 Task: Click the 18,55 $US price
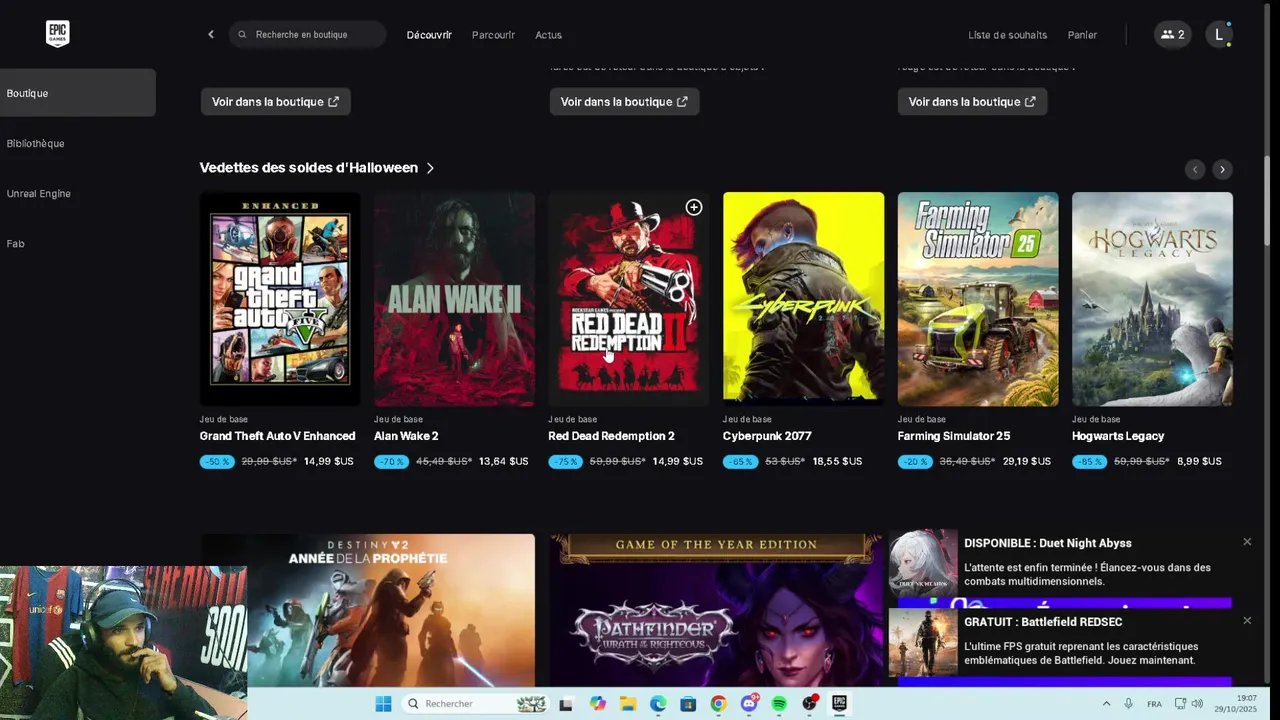tap(838, 462)
